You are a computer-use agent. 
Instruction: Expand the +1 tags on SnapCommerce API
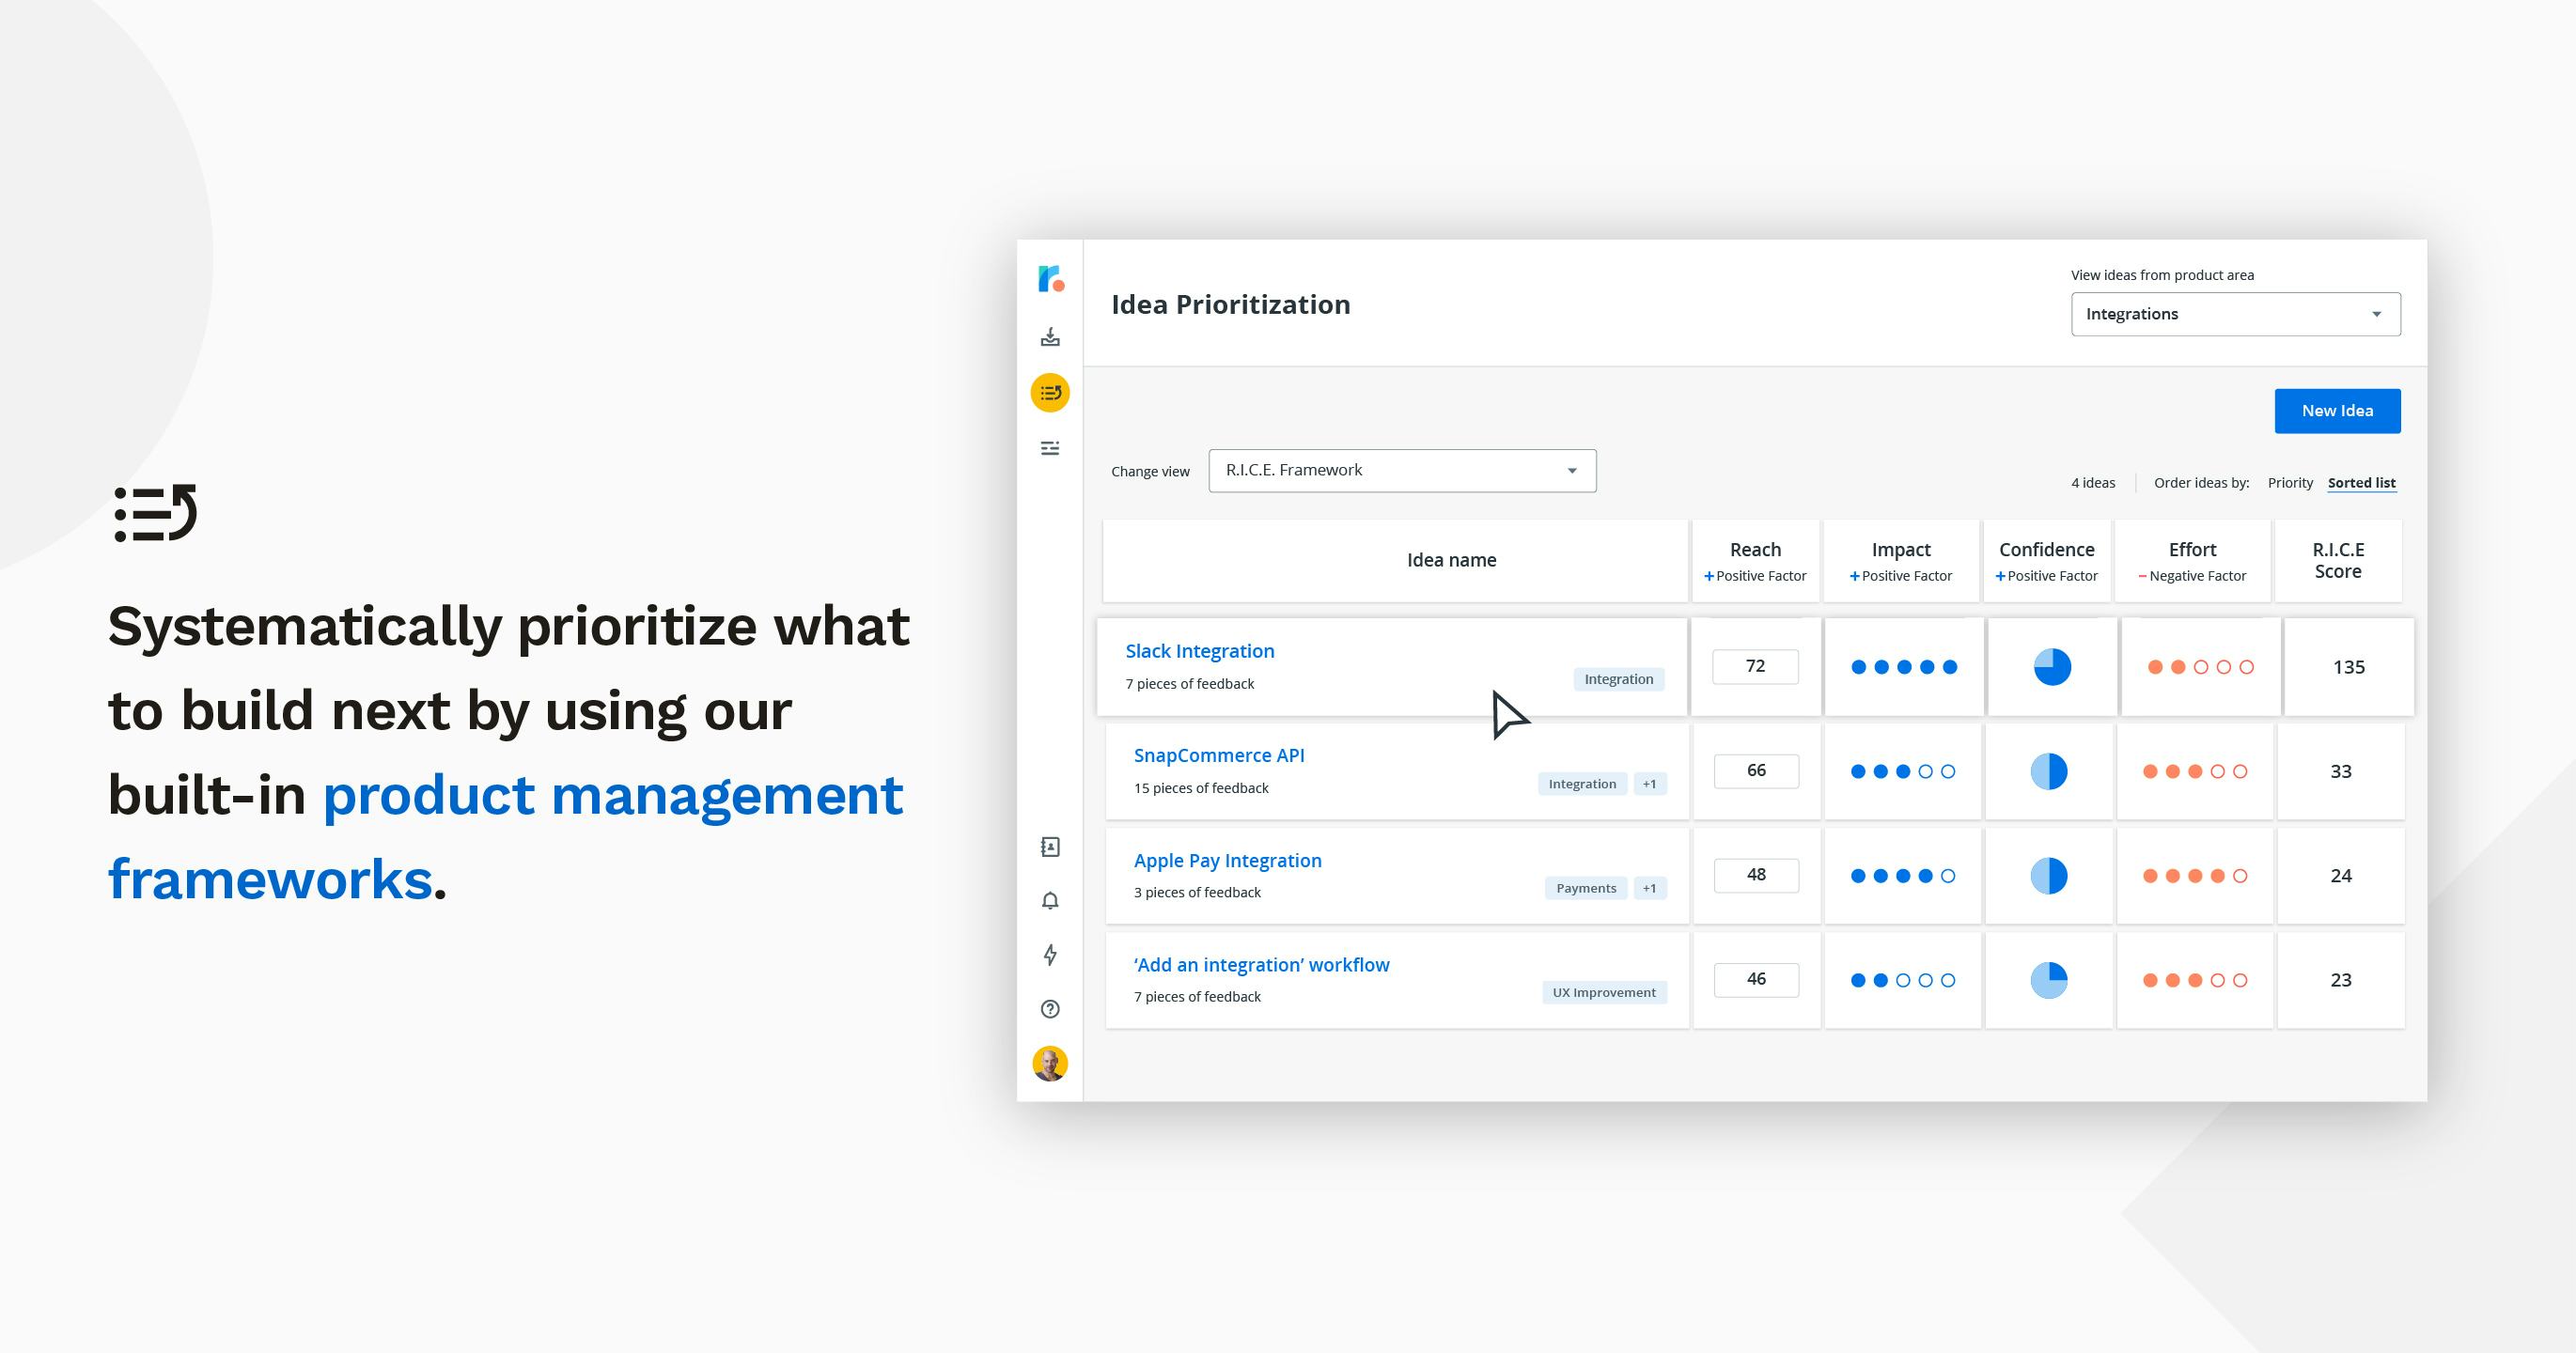[1649, 784]
